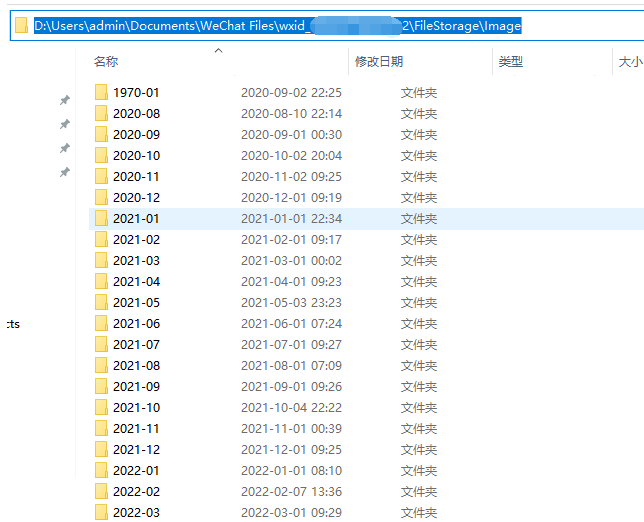Click folder name 2020-10

click(136, 156)
